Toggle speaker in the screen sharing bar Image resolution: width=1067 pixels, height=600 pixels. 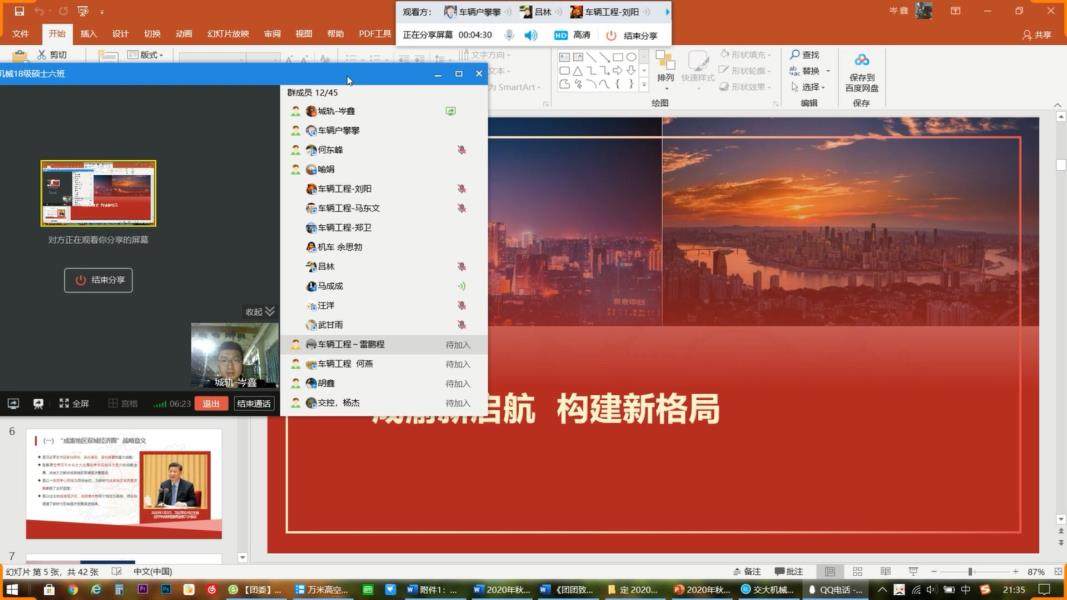coord(531,35)
